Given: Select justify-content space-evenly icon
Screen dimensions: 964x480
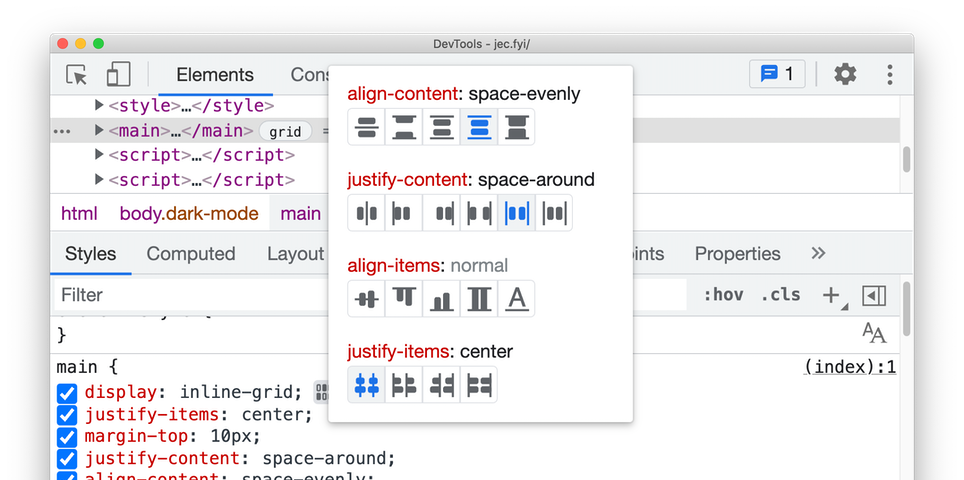Looking at the screenshot, I should point(554,213).
